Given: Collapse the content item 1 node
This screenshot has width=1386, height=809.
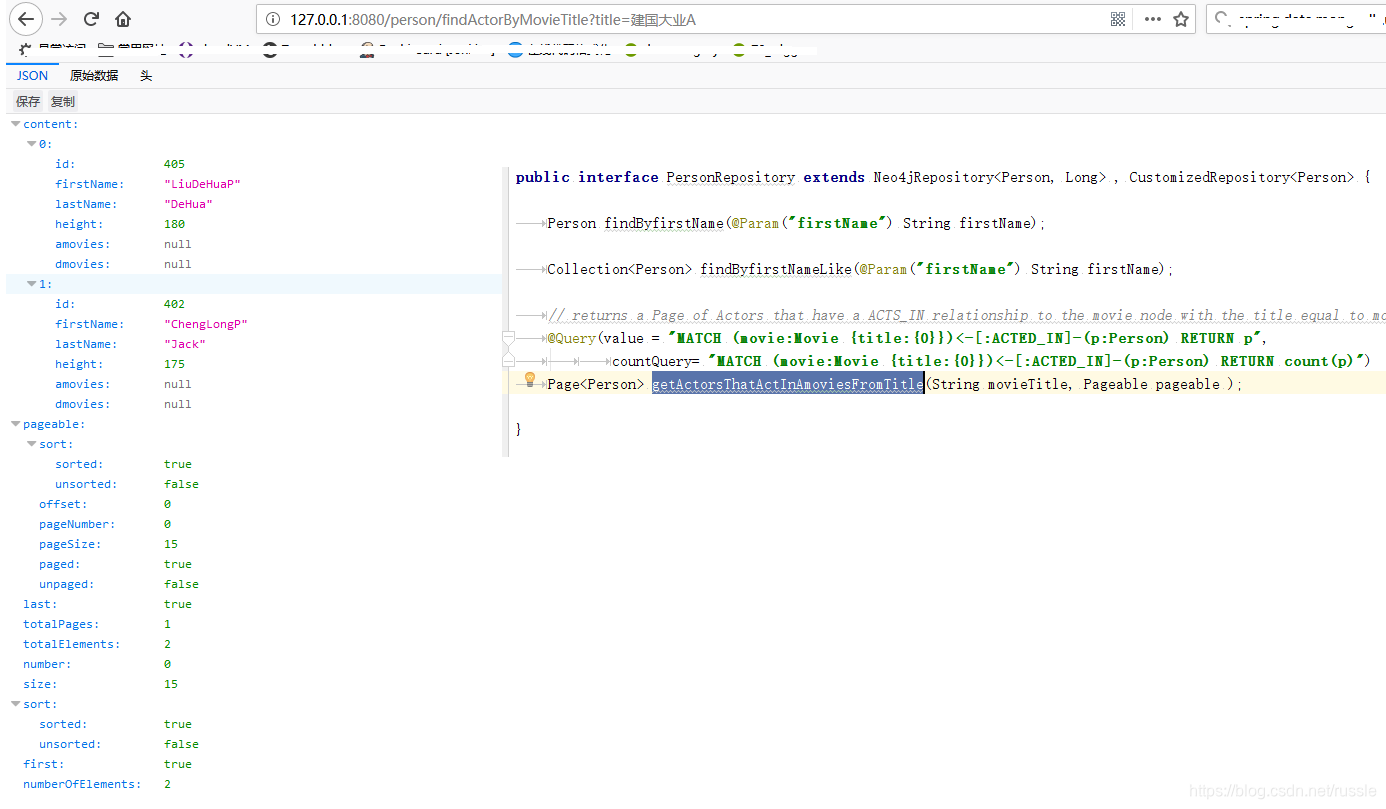Looking at the screenshot, I should (x=31, y=284).
